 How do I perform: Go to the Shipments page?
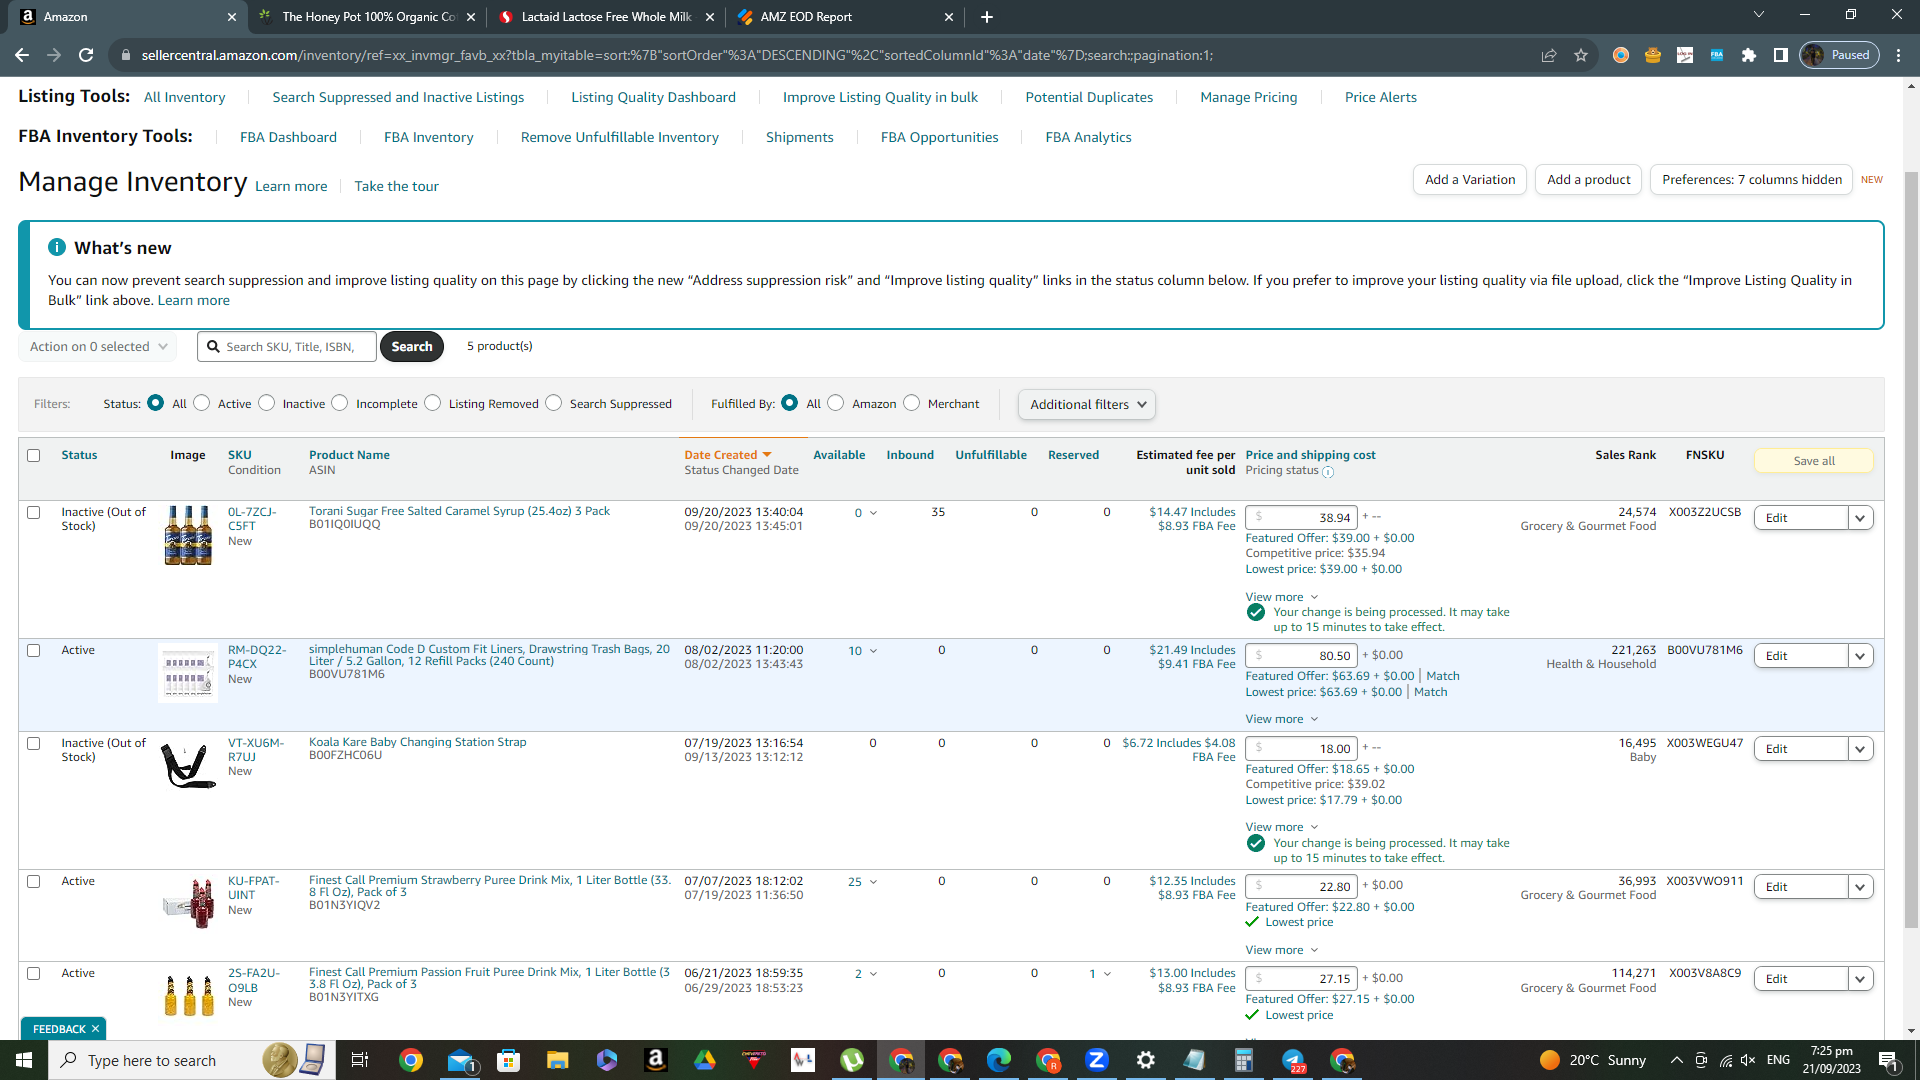pyautogui.click(x=799, y=137)
